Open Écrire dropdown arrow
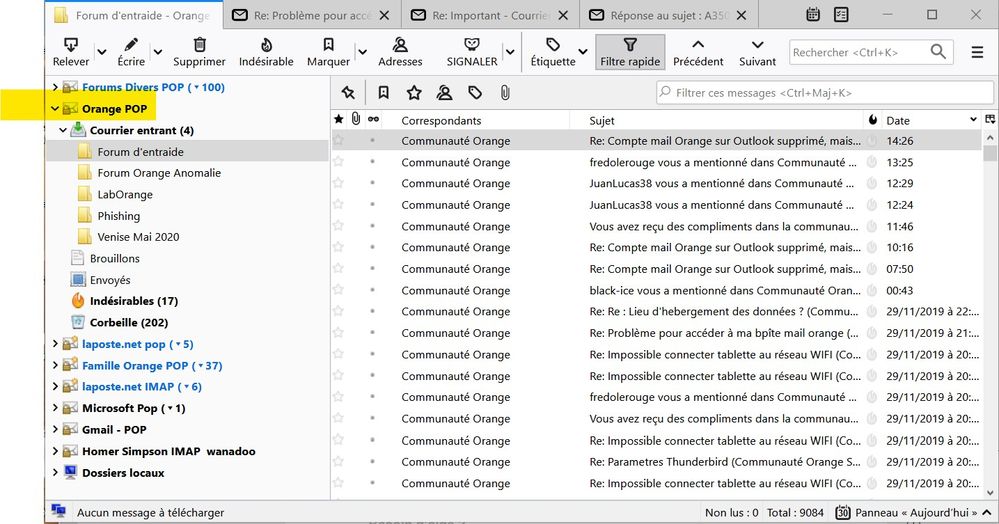999x524 pixels. (x=157, y=52)
